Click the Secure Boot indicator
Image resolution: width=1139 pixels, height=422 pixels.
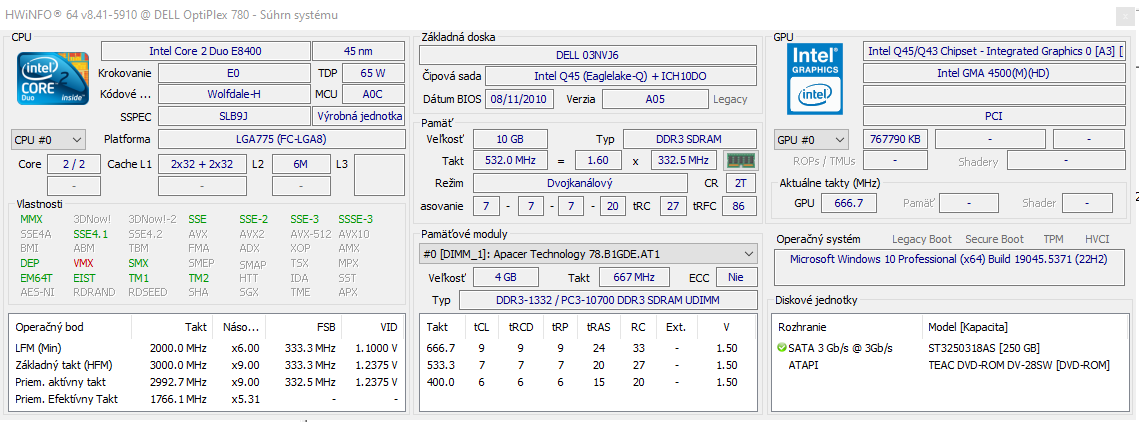(x=994, y=239)
